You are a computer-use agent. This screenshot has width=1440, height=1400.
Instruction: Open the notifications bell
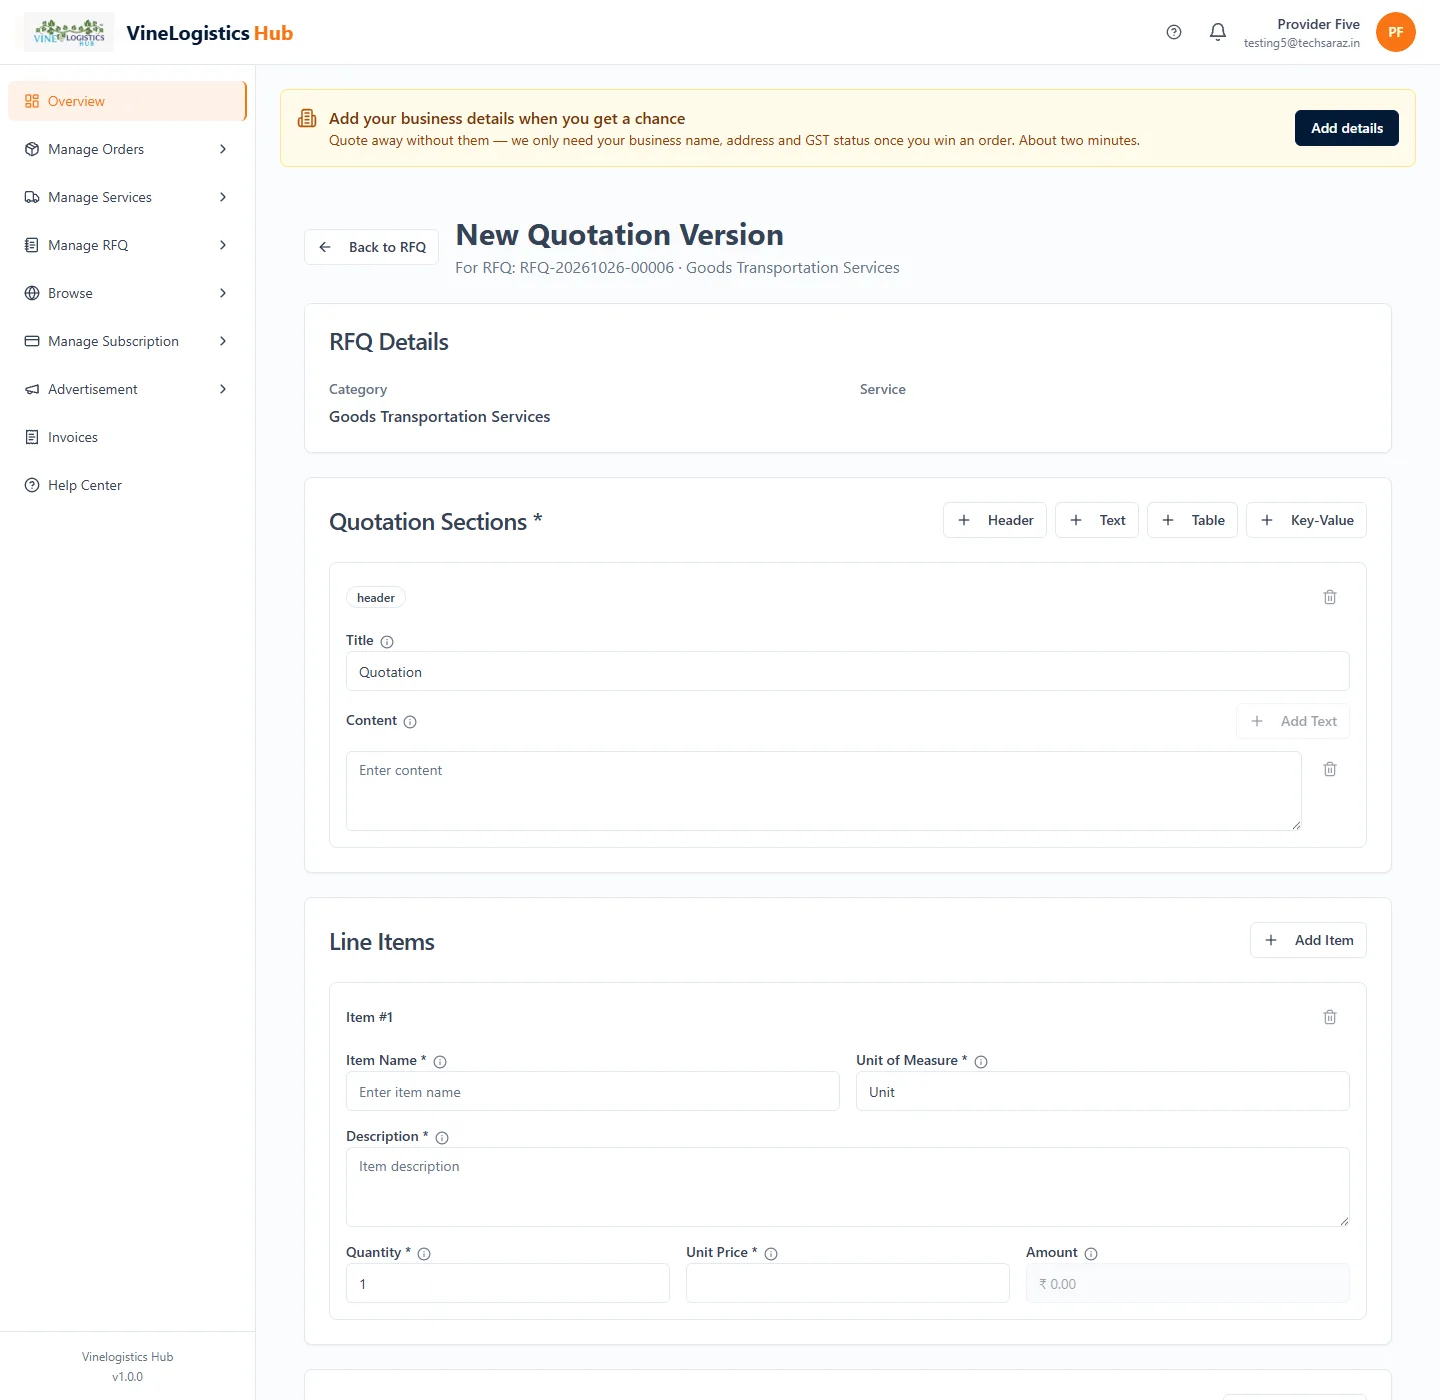pos(1218,32)
